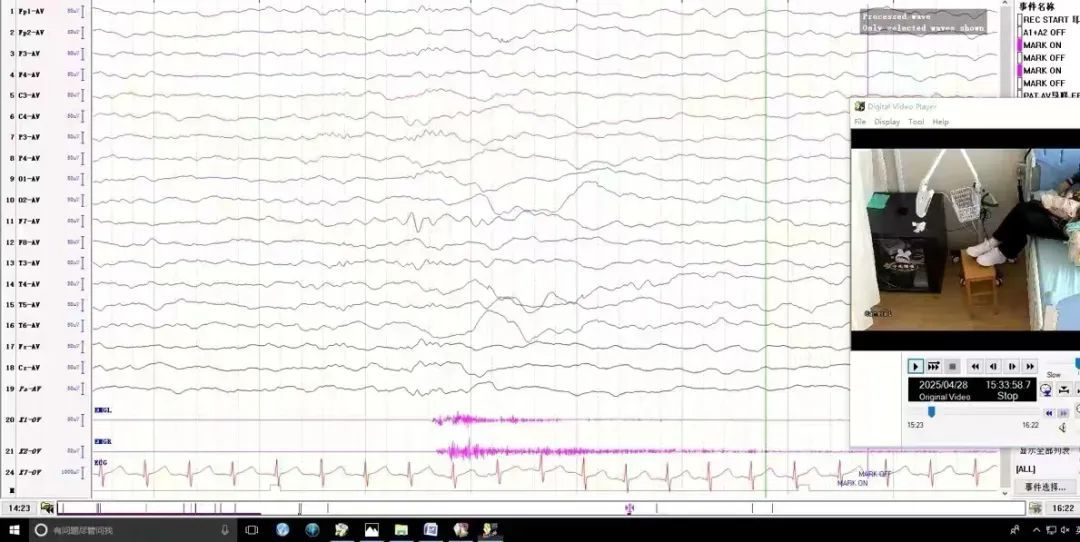Image resolution: width=1080 pixels, height=542 pixels.
Task: Click the icon beside the 14:23 time
Action: 46,508
